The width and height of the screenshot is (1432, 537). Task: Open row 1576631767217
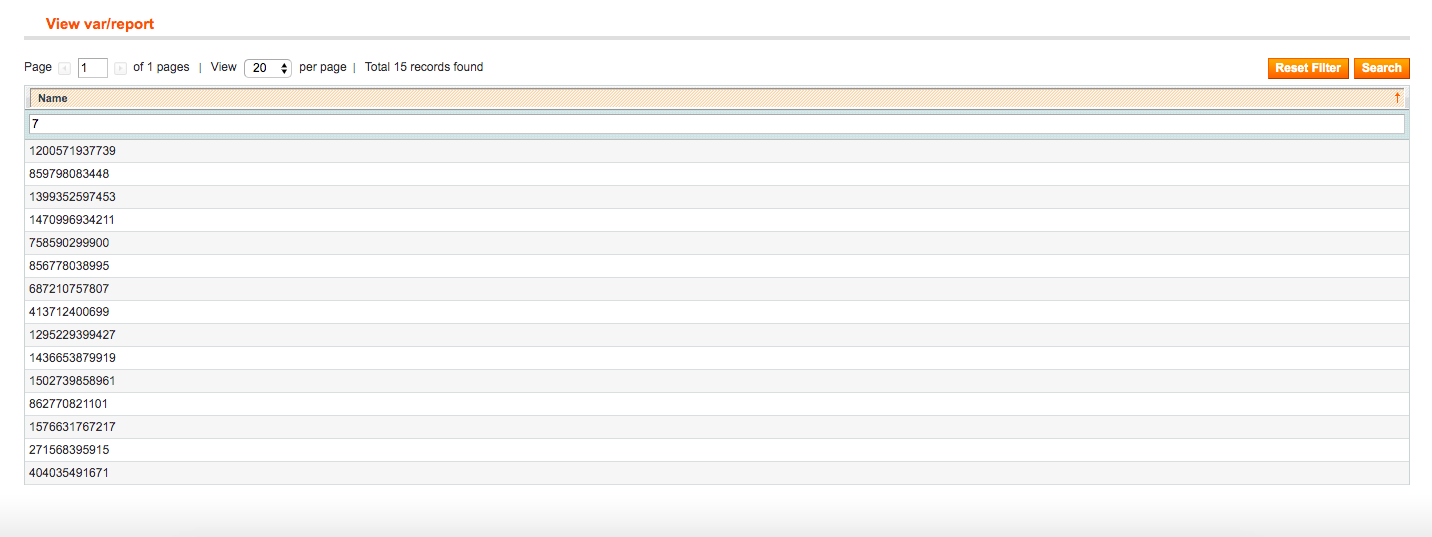click(x=717, y=427)
